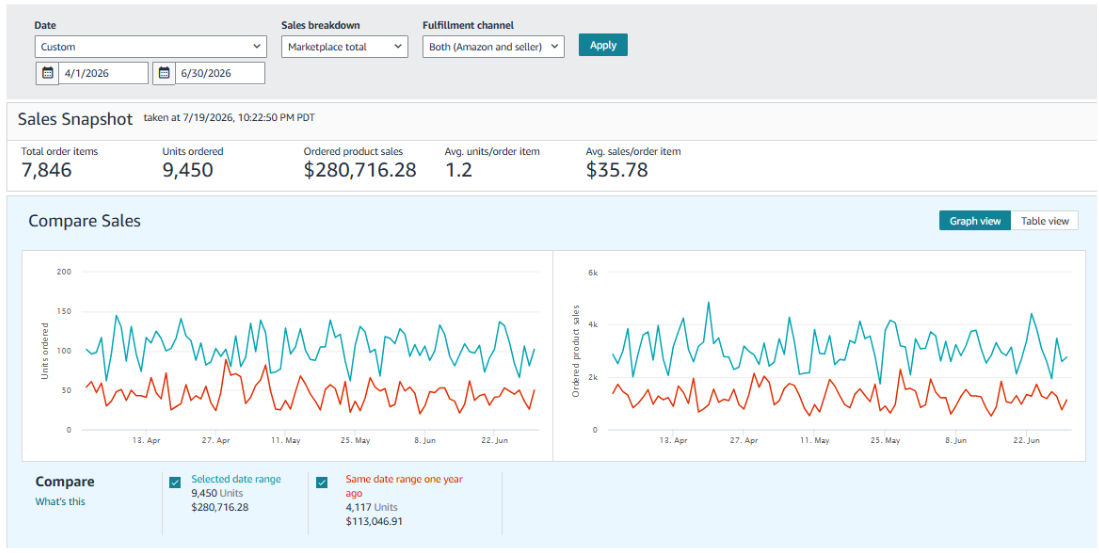Click the orange line in Units ordered chart
Viewport: 1099px width, 553px height.
226,360
